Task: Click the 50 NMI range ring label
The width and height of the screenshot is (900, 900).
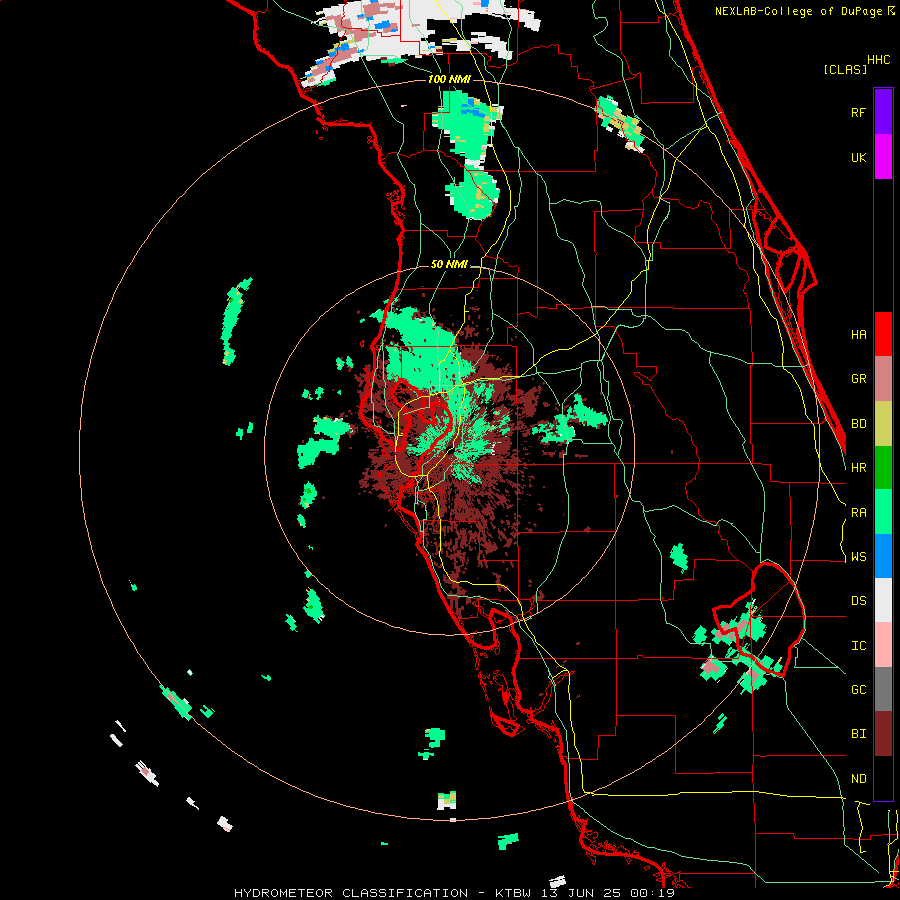Action: pyautogui.click(x=449, y=264)
